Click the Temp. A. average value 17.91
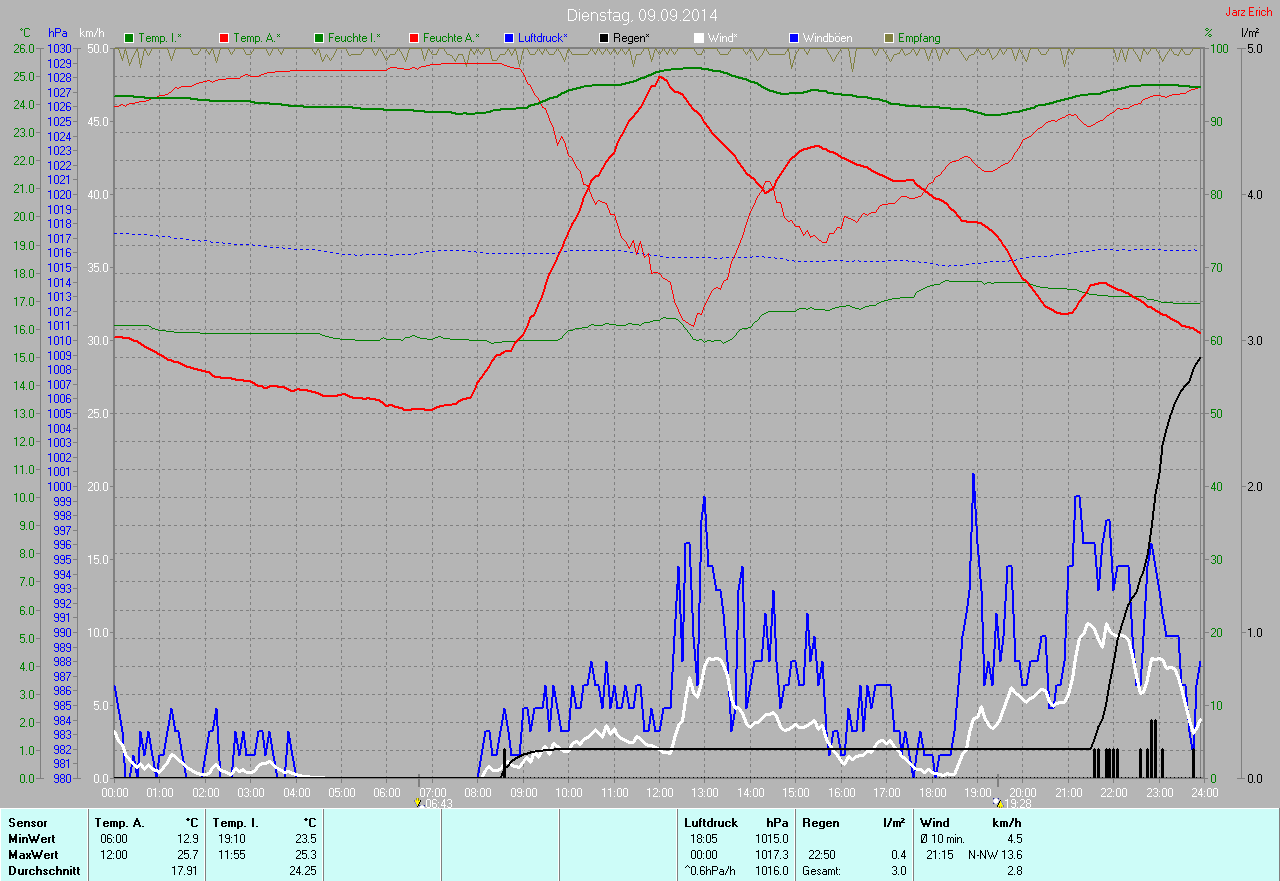Viewport: 1280px width, 881px height. (x=184, y=871)
